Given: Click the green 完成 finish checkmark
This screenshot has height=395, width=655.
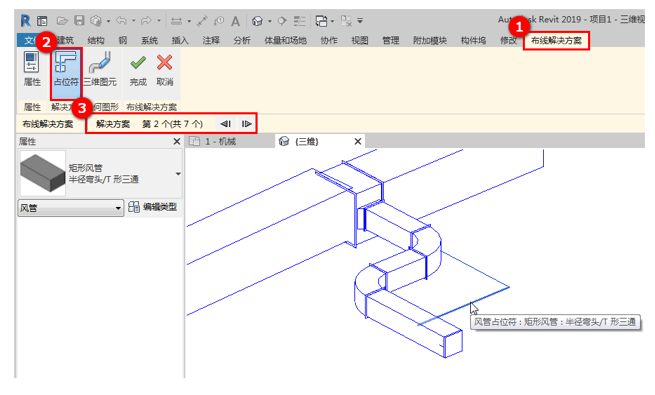Looking at the screenshot, I should (138, 70).
